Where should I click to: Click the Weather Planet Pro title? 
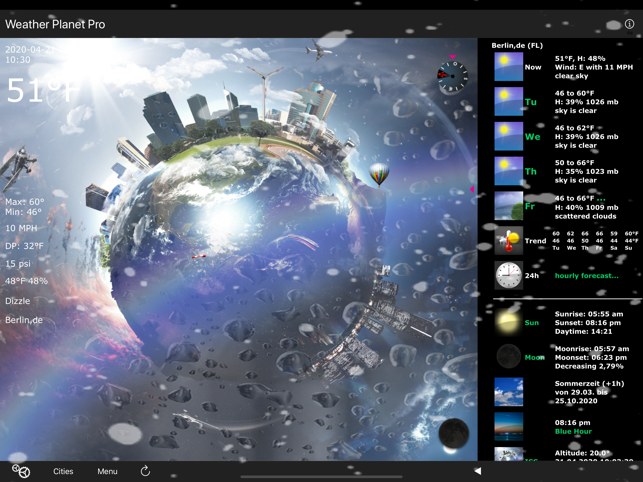tap(55, 24)
